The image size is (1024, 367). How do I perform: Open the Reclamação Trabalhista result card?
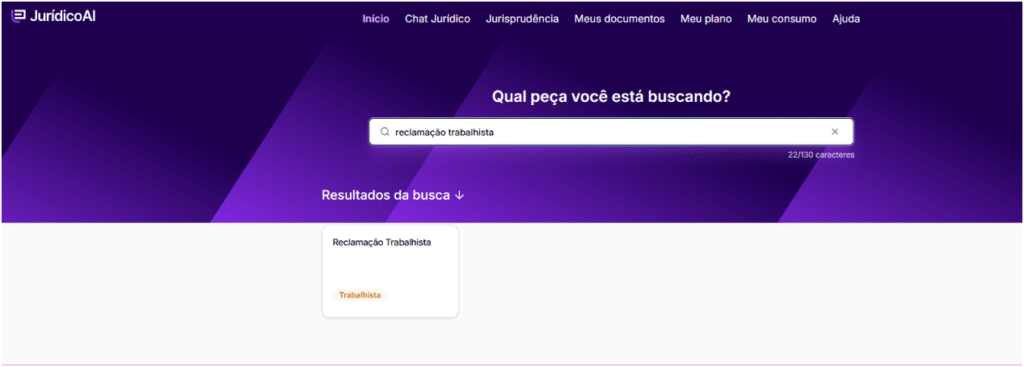click(x=391, y=272)
